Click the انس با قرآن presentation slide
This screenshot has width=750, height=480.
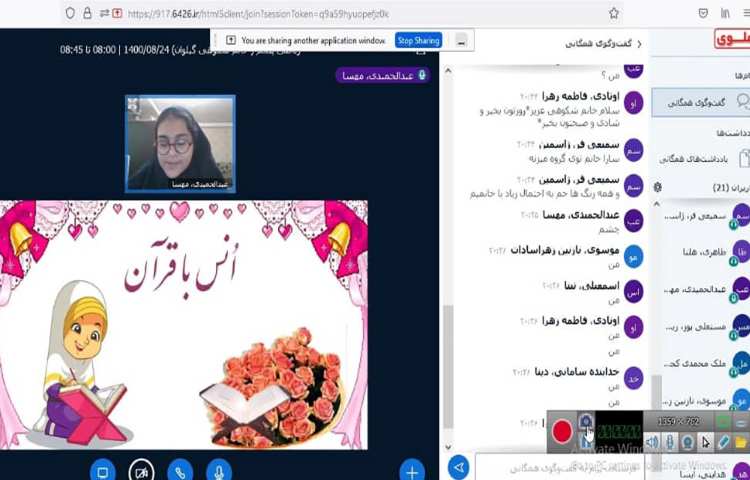click(x=184, y=325)
